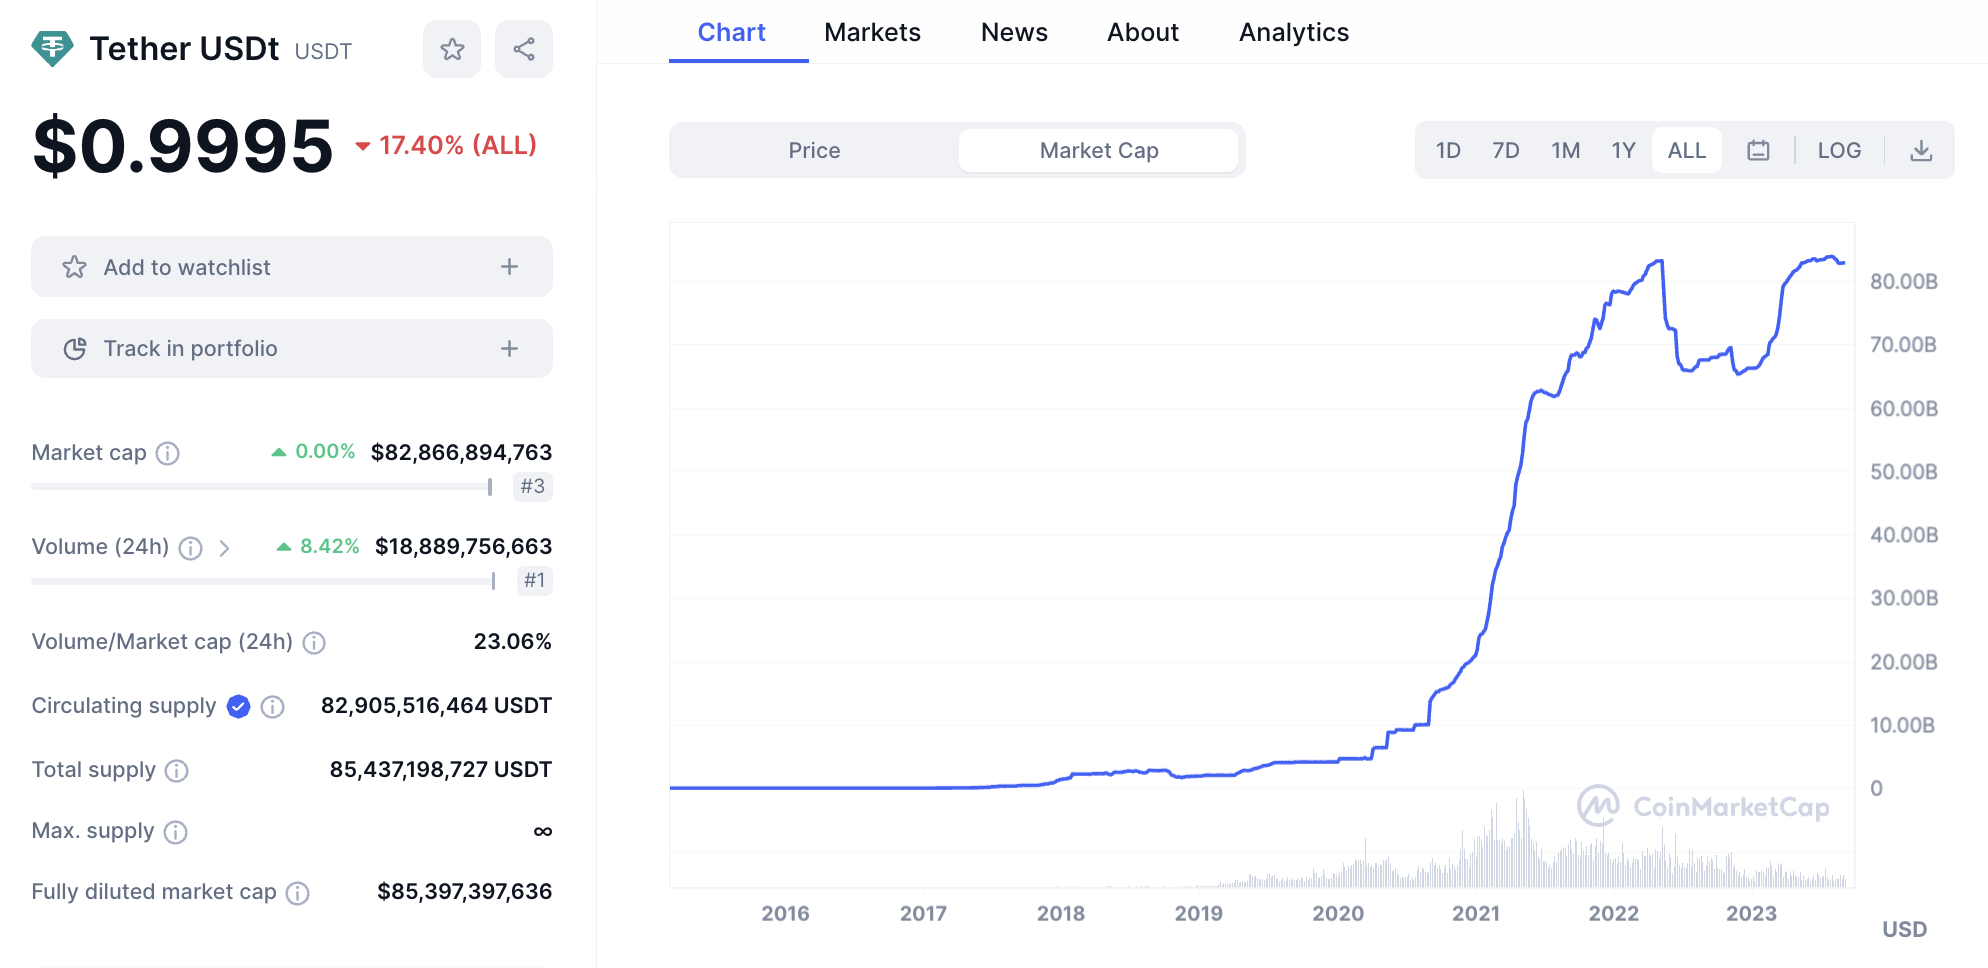Viewport: 1988px width, 968px height.
Task: Expand Volume (24h) chevron arrow
Action: 224,548
